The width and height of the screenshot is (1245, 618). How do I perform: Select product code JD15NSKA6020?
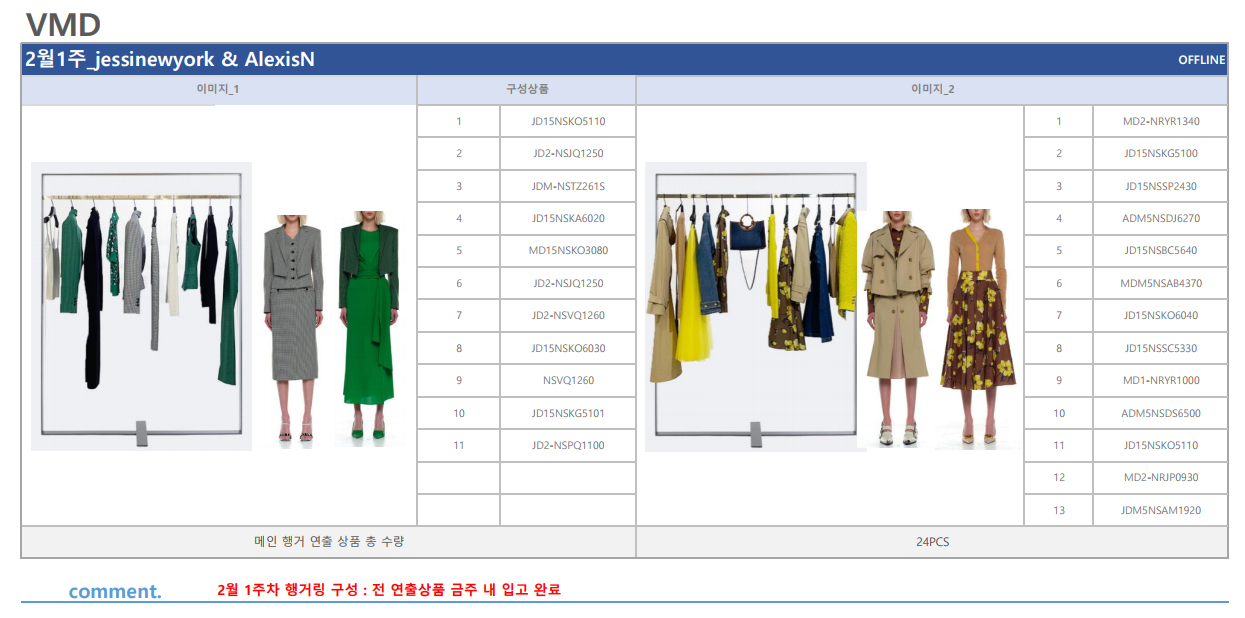click(x=568, y=218)
